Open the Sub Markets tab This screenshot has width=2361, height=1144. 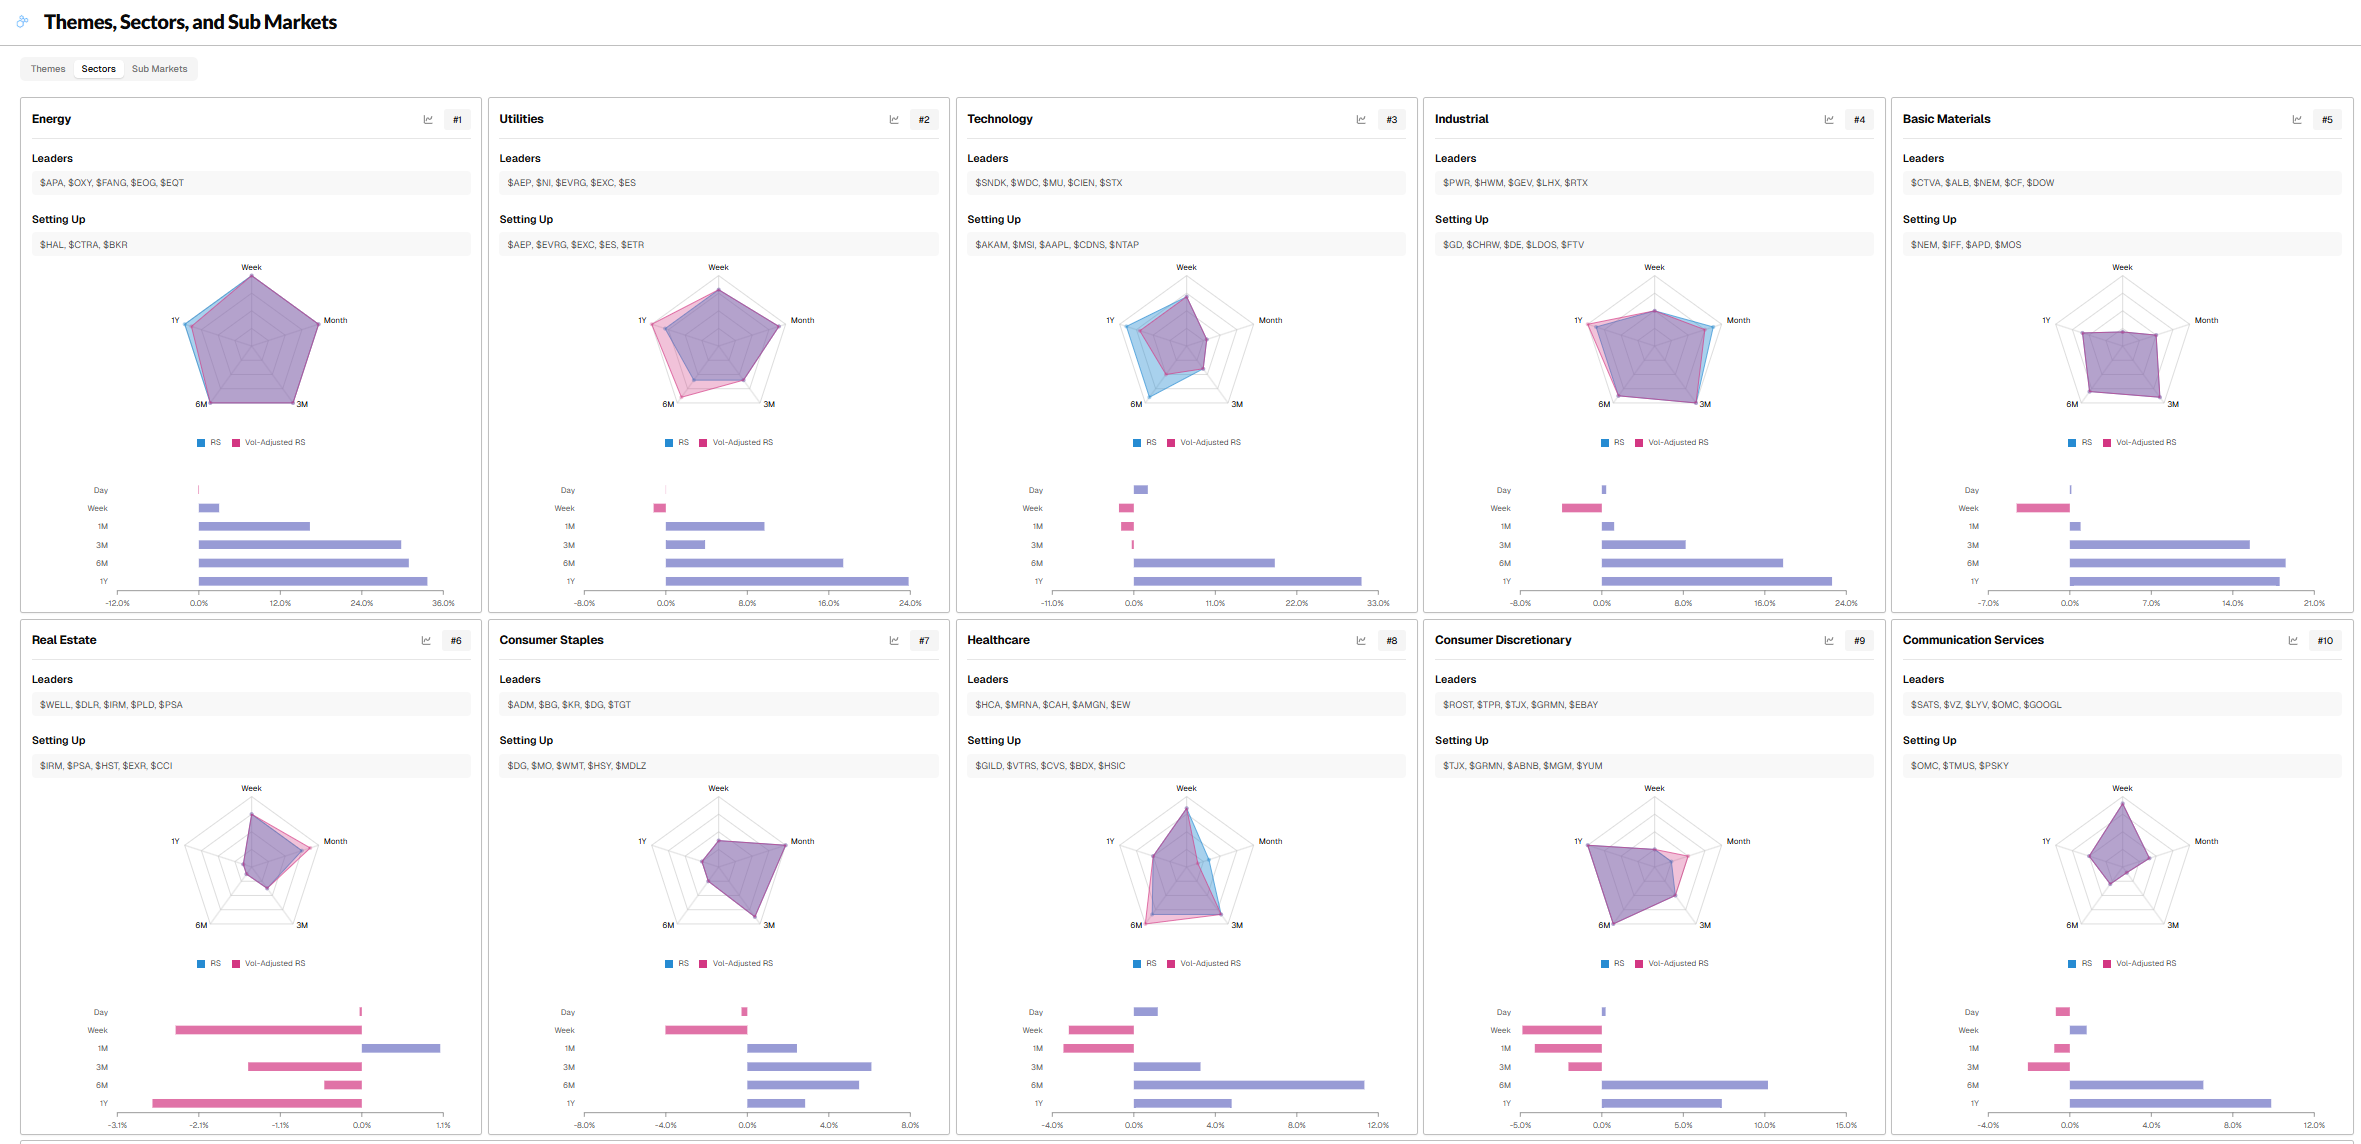pyautogui.click(x=159, y=69)
